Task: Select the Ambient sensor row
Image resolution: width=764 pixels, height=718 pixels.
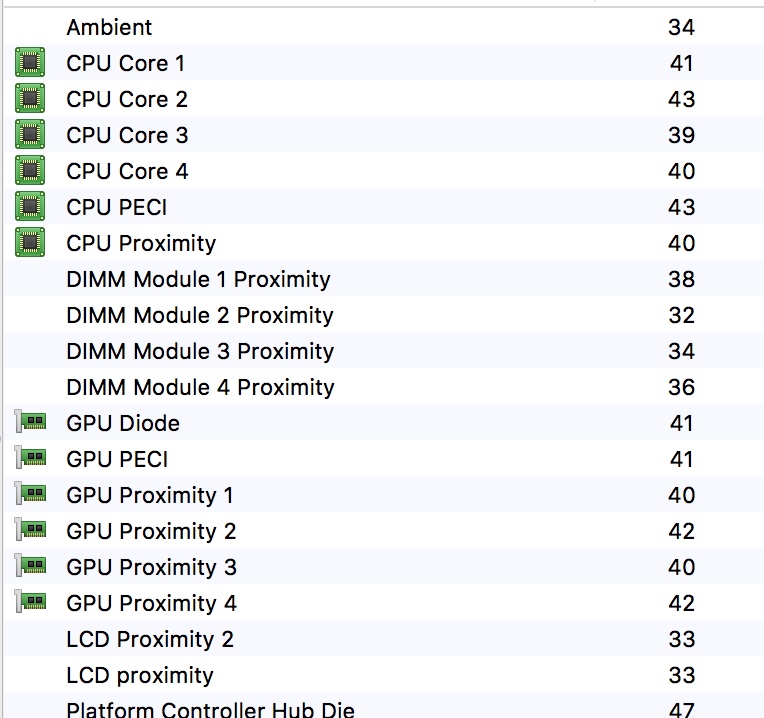Action: click(x=384, y=26)
